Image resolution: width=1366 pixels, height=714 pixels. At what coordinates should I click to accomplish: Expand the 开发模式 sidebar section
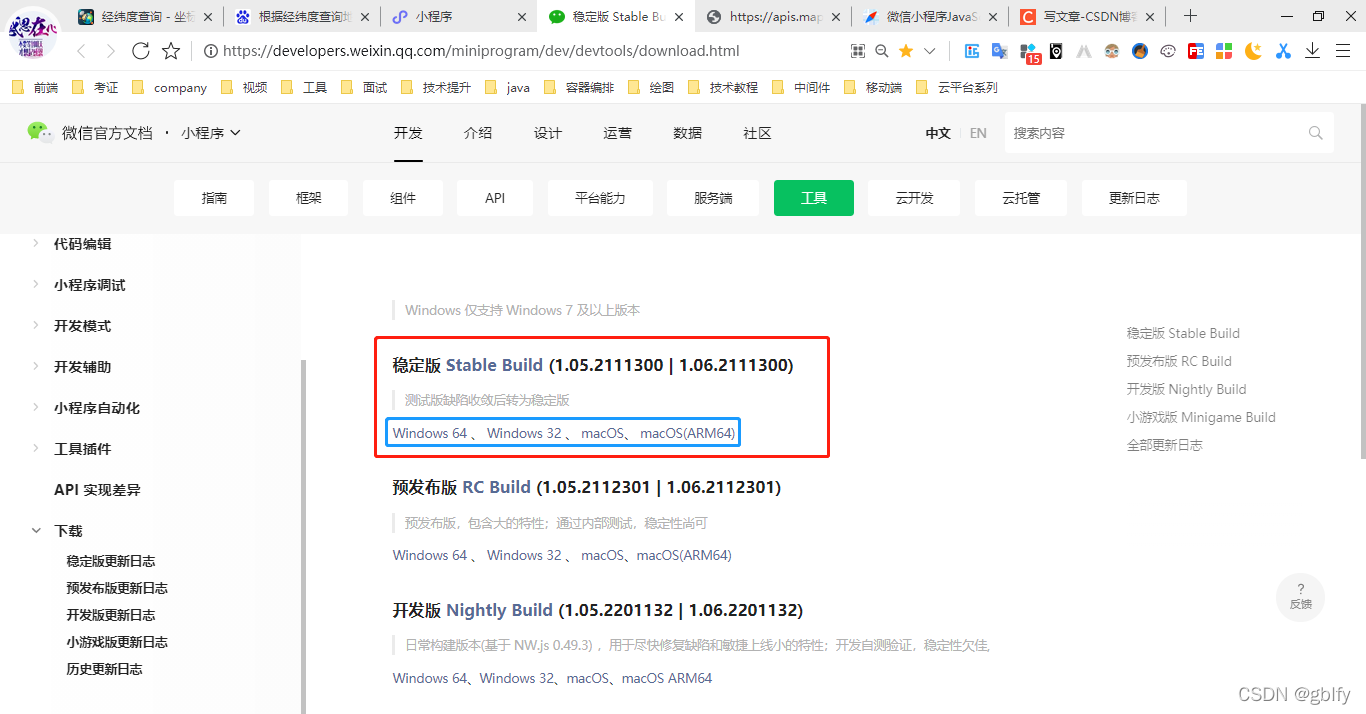pyautogui.click(x=36, y=326)
